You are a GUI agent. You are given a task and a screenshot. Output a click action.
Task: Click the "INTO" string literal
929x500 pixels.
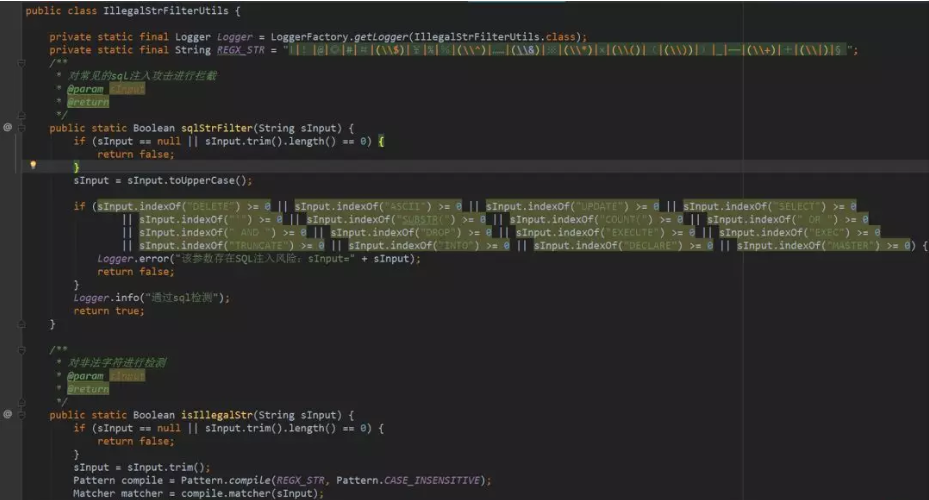(x=456, y=245)
